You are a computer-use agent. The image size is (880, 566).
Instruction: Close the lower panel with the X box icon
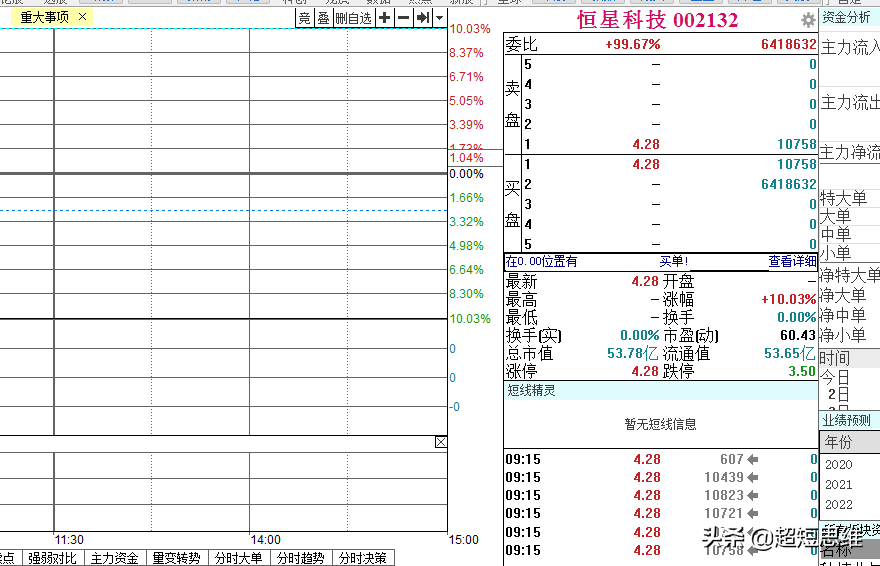point(441,442)
